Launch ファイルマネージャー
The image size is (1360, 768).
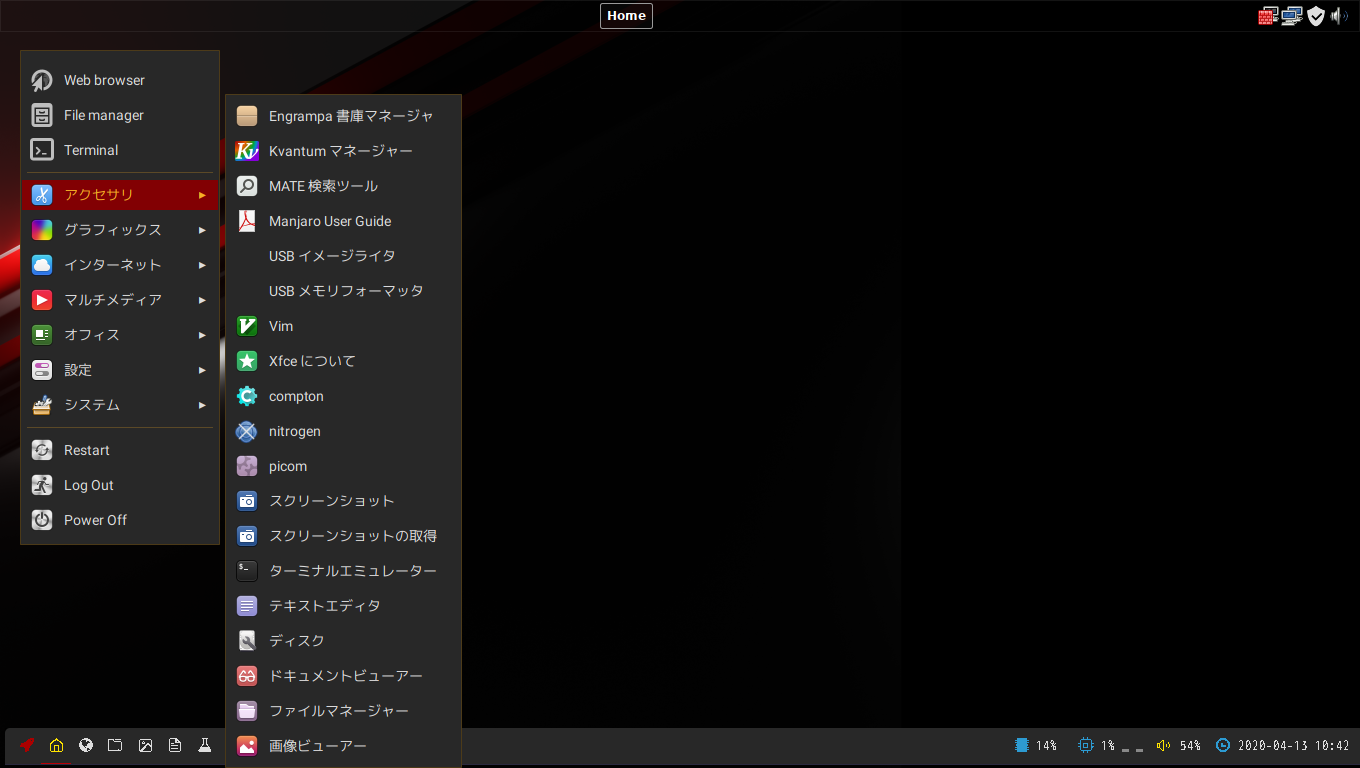click(x=343, y=711)
